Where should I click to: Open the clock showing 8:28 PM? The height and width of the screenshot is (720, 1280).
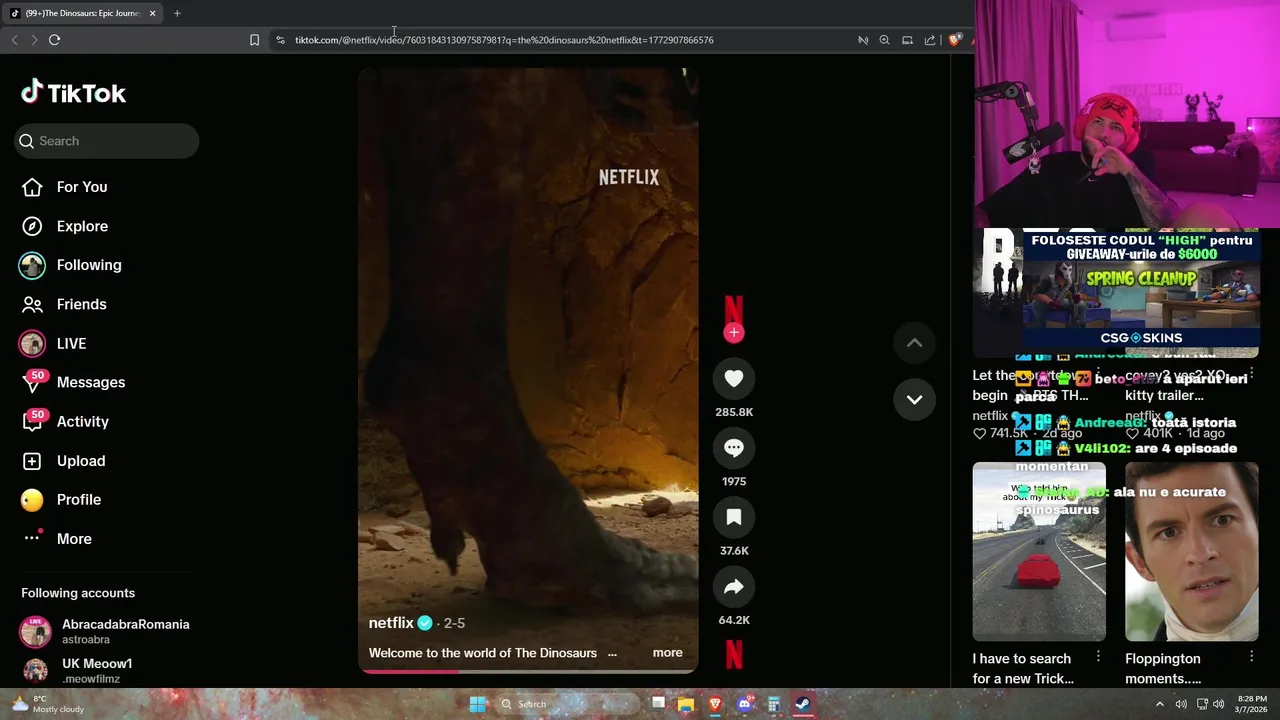pyautogui.click(x=1253, y=704)
